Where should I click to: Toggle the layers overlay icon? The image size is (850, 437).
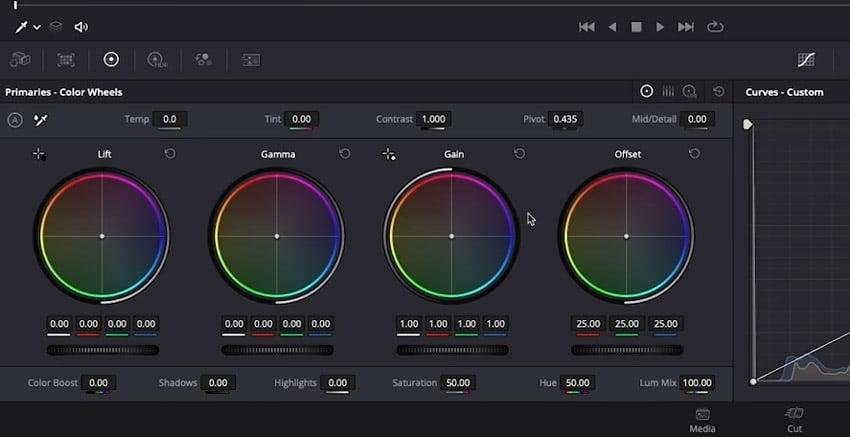(x=56, y=27)
